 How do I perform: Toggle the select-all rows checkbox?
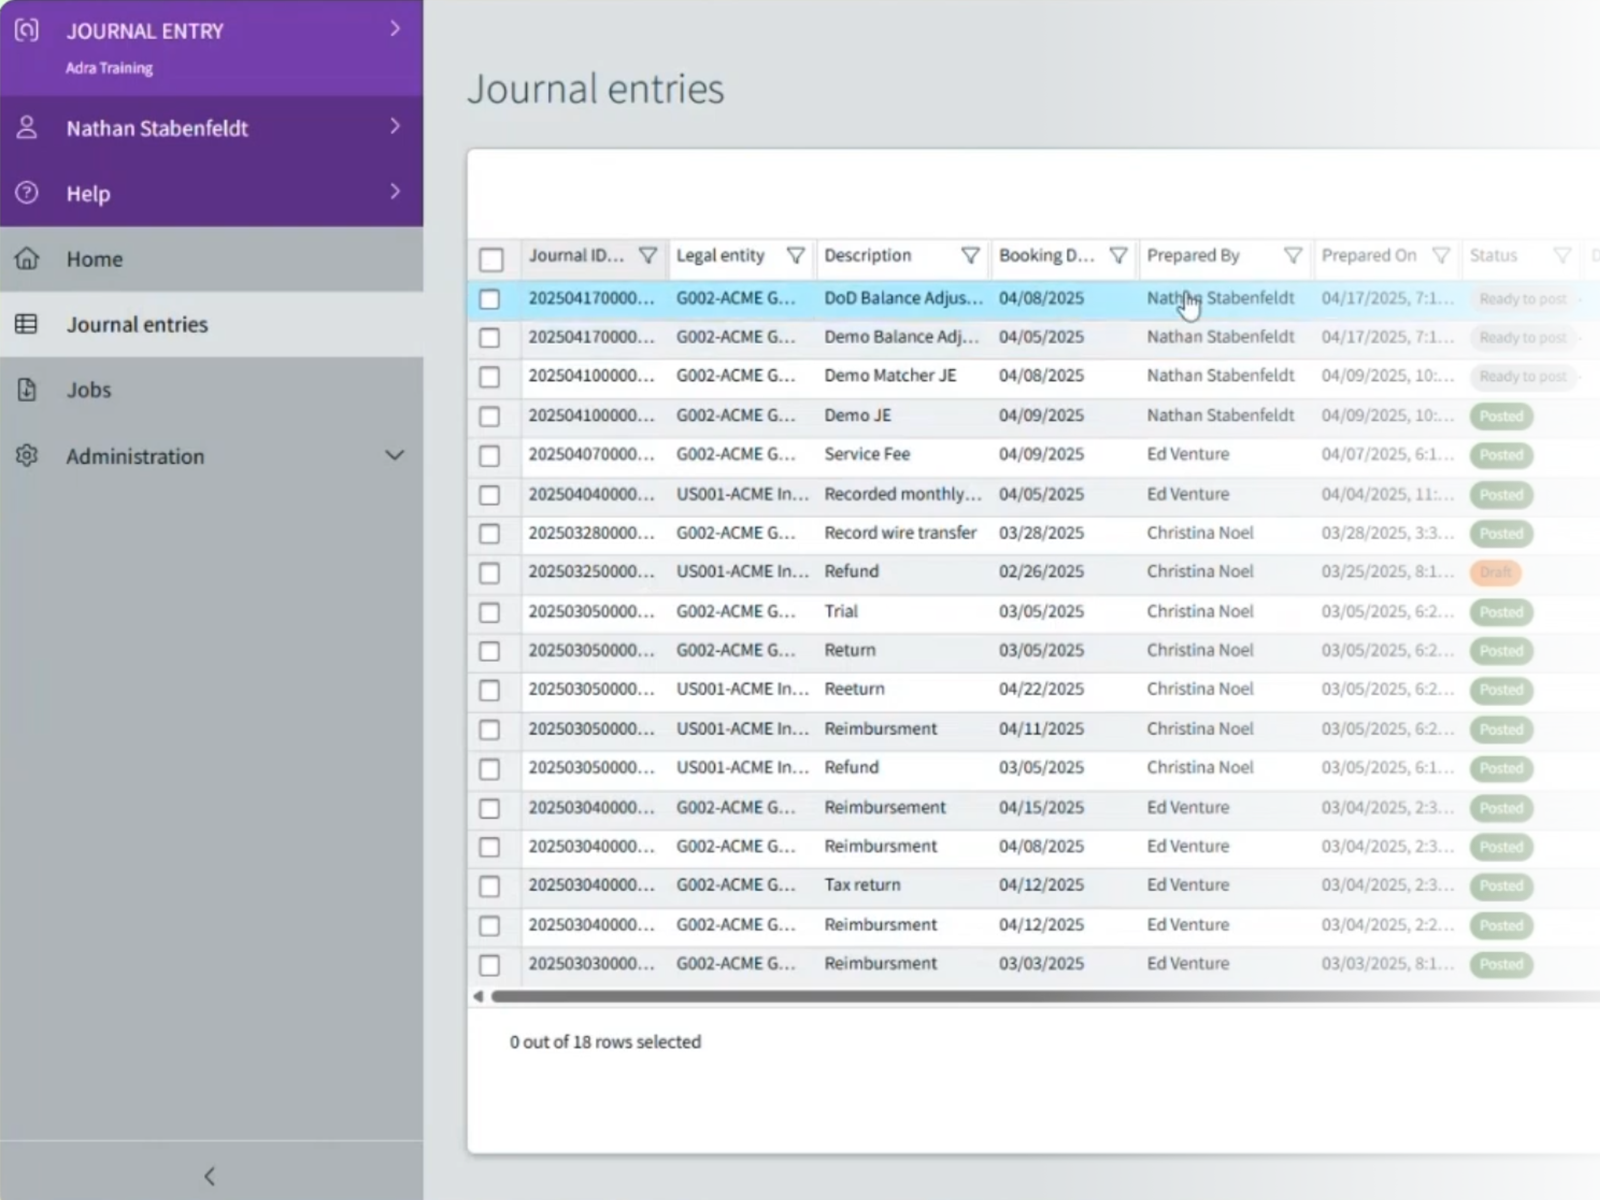(491, 260)
